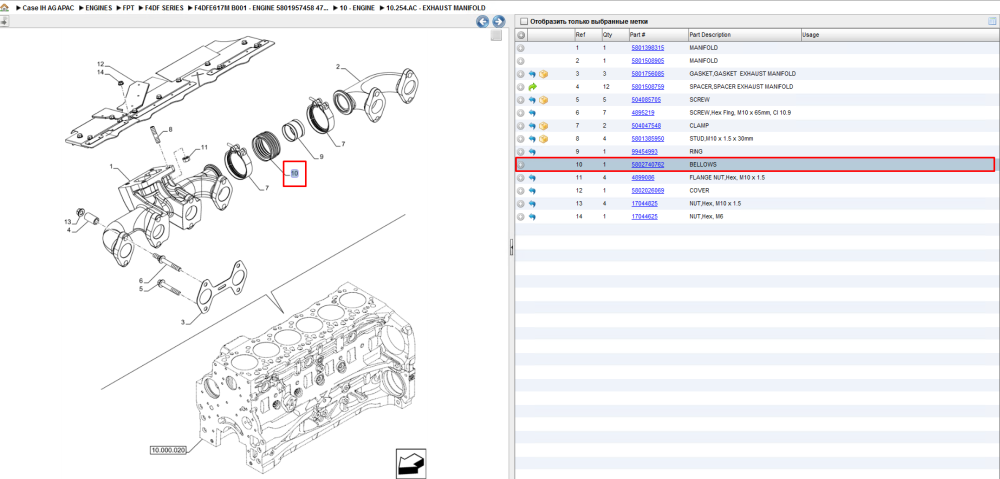Click the small toolbar icon below home
This screenshot has width=1000, height=479.
[x=4, y=21]
